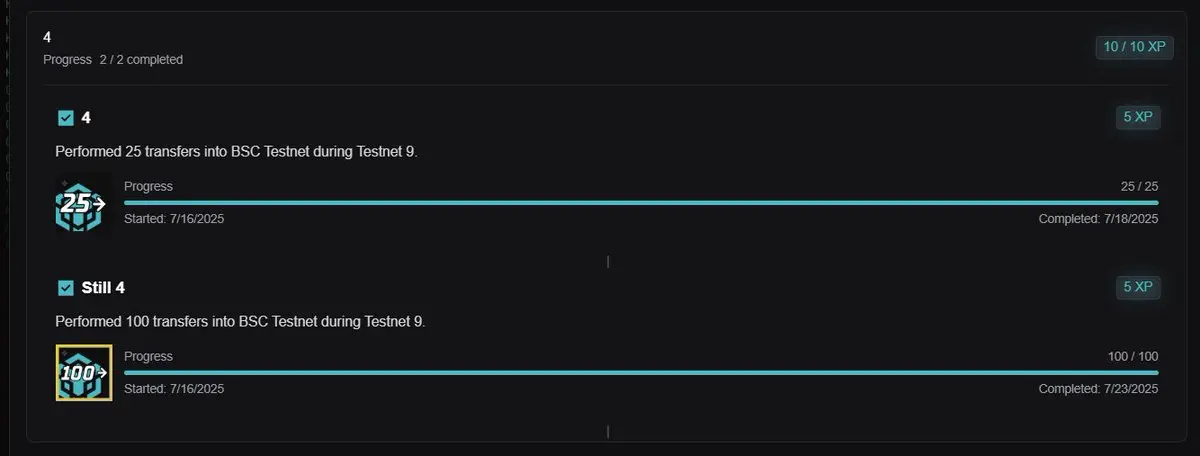The height and width of the screenshot is (456, 1200).
Task: Click the section header title "4"
Action: [47, 37]
